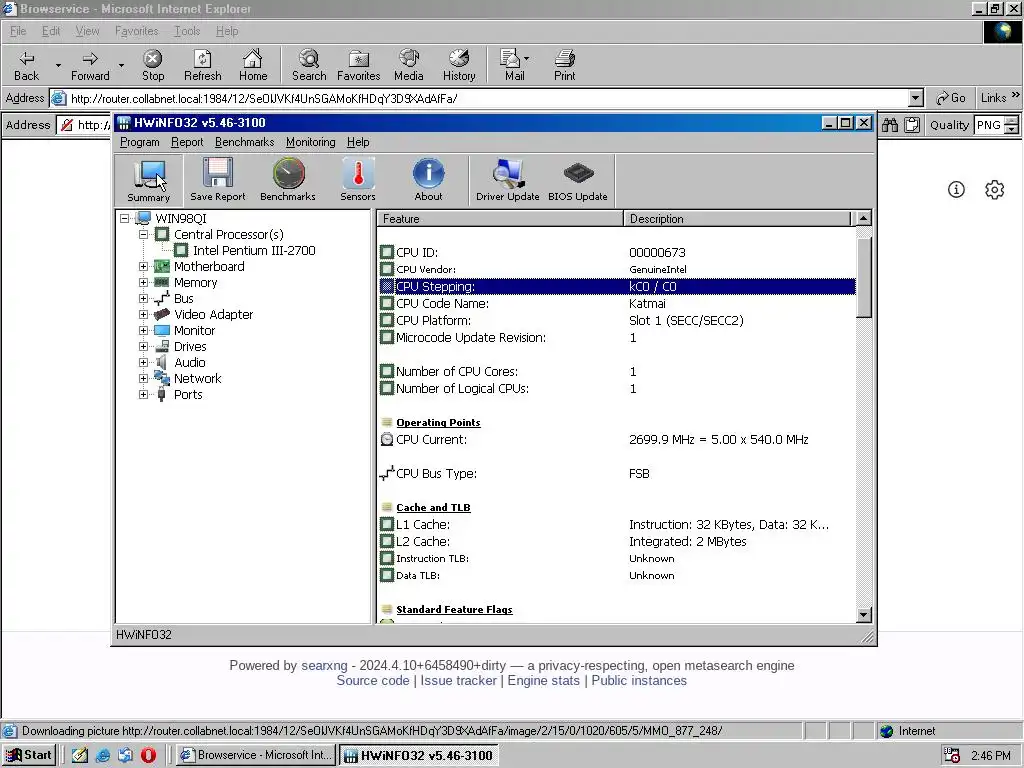Open the Source code footer link
This screenshot has width=1024, height=768.
coord(373,680)
